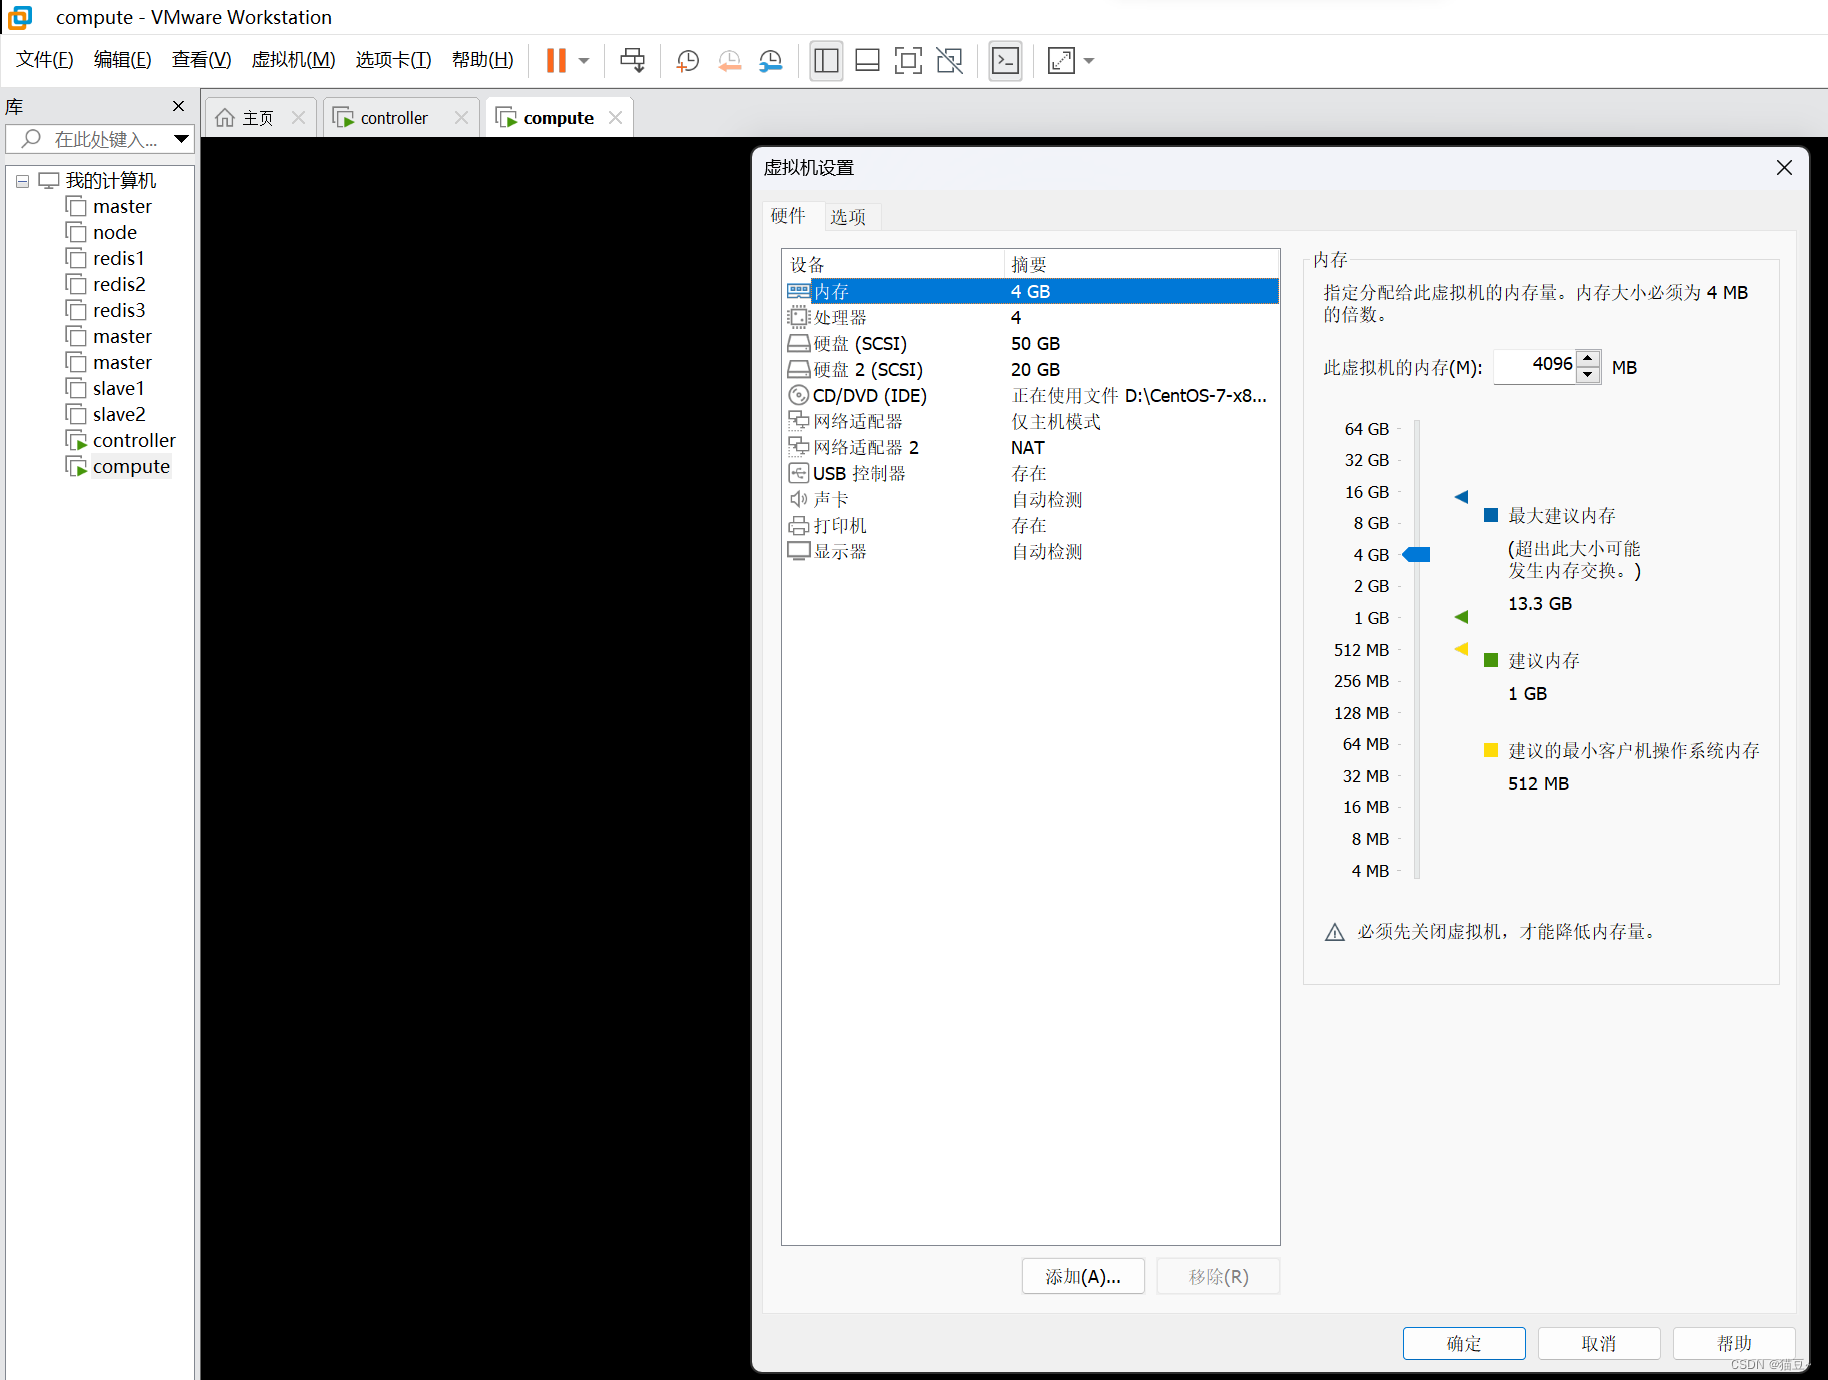Image resolution: width=1828 pixels, height=1380 pixels.
Task: Collapse the 我的计算机 tree node
Action: click(21, 180)
